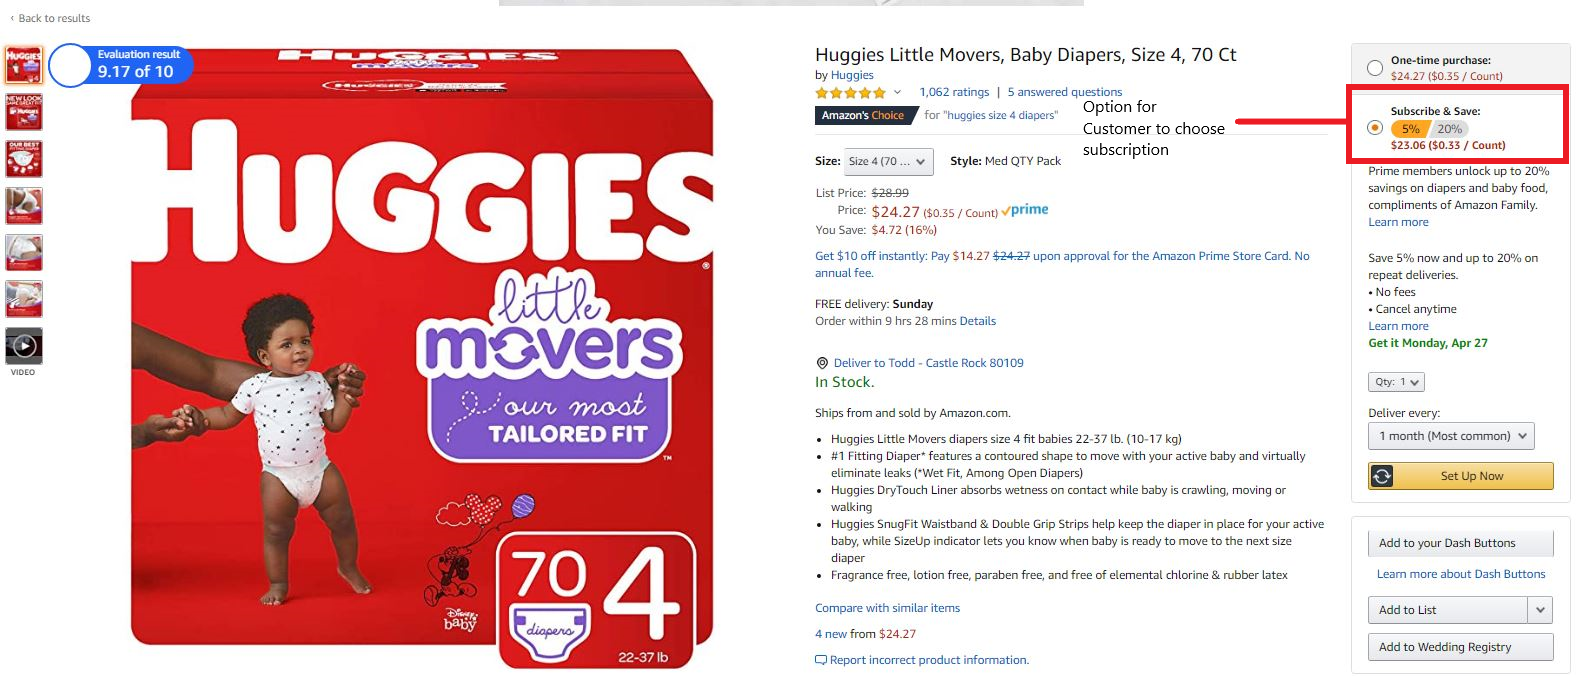Open the Deliver every 1 month dropdown
This screenshot has width=1576, height=676.
point(1451,436)
